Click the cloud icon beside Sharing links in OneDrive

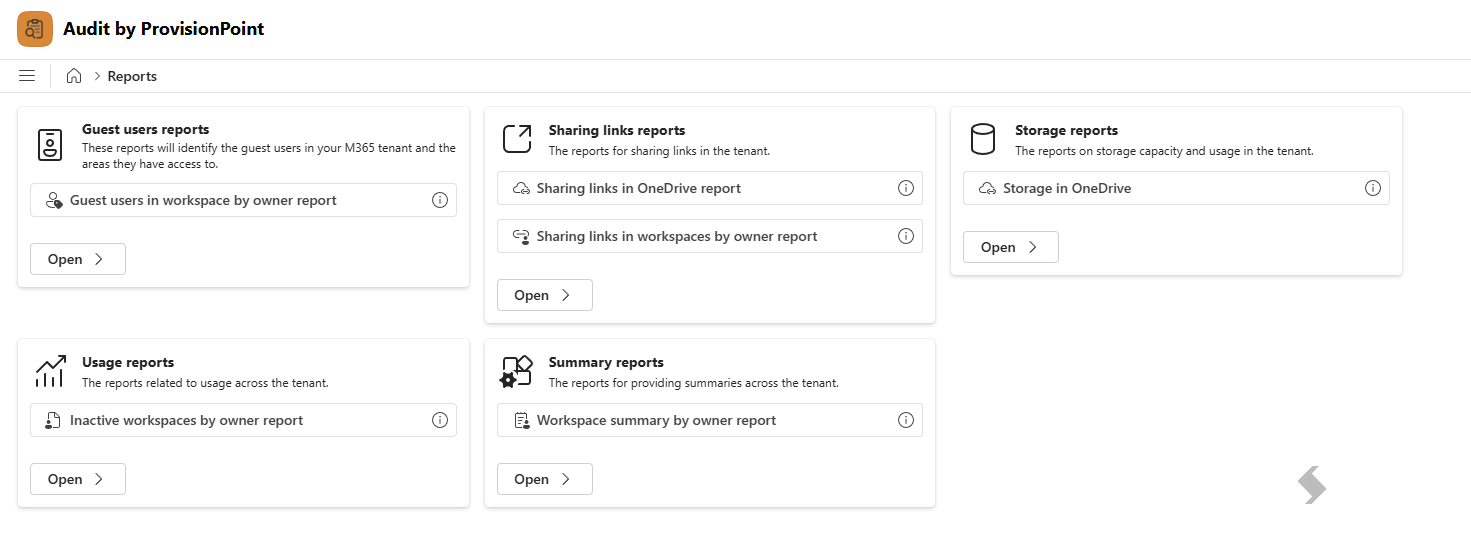(521, 188)
